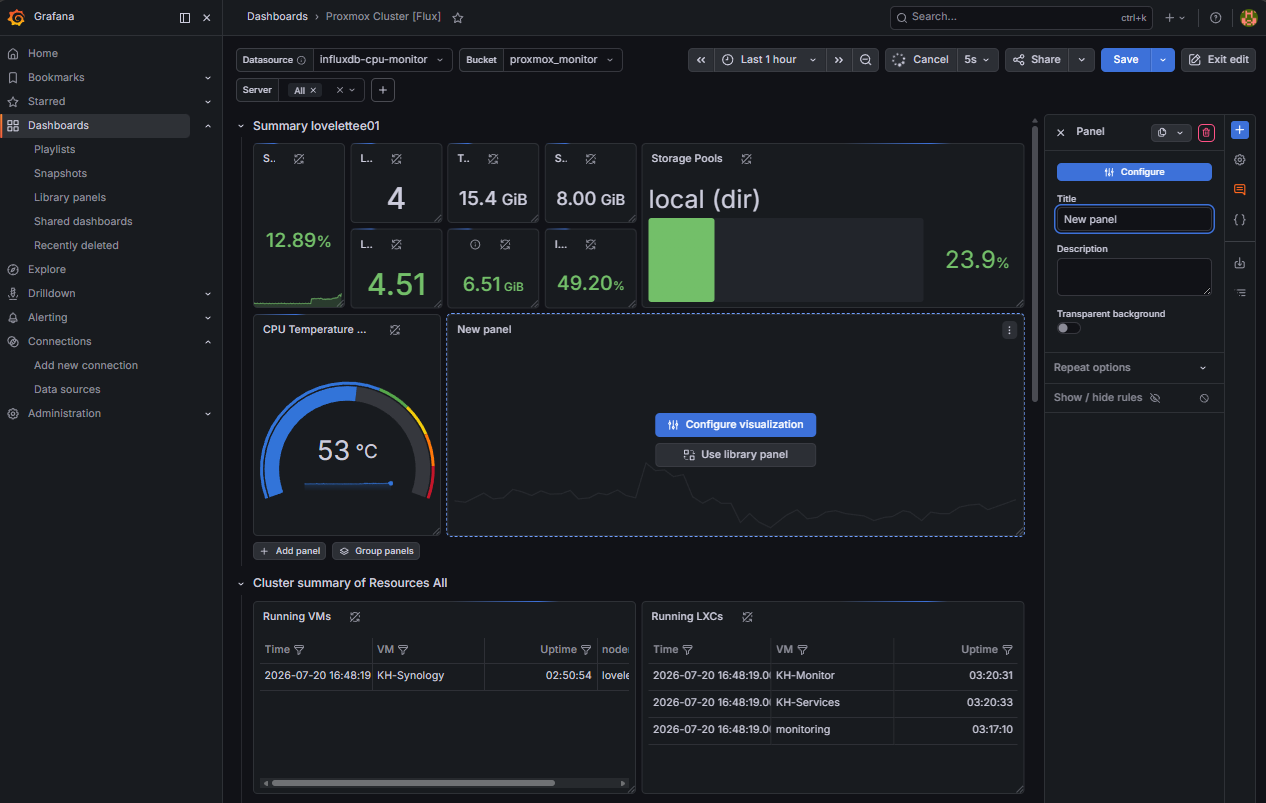Expand the Bookmarks menu section
This screenshot has height=803, width=1266.
click(x=208, y=78)
